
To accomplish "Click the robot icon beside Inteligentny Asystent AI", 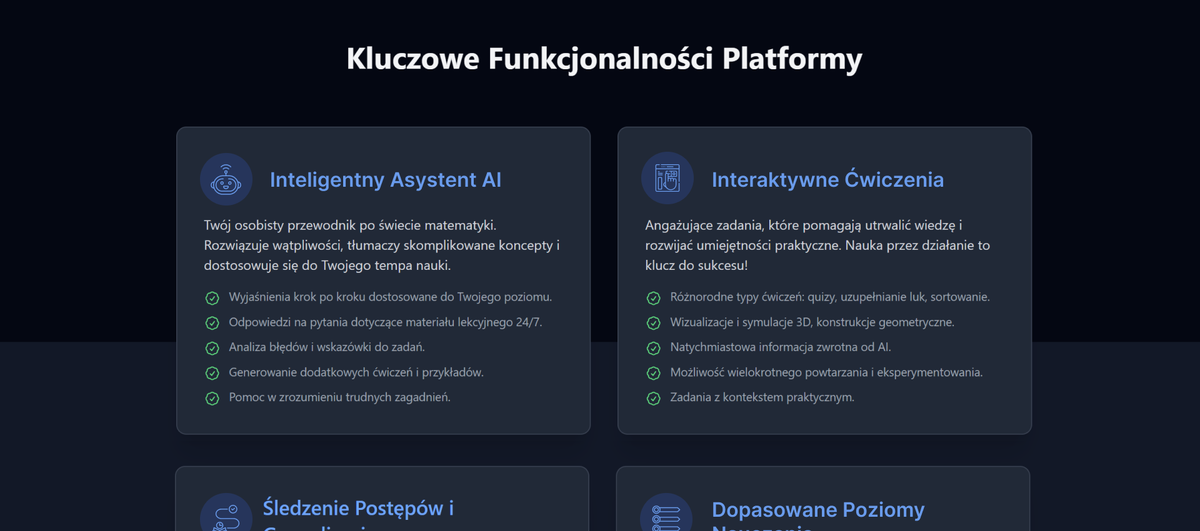I will (x=226, y=179).
